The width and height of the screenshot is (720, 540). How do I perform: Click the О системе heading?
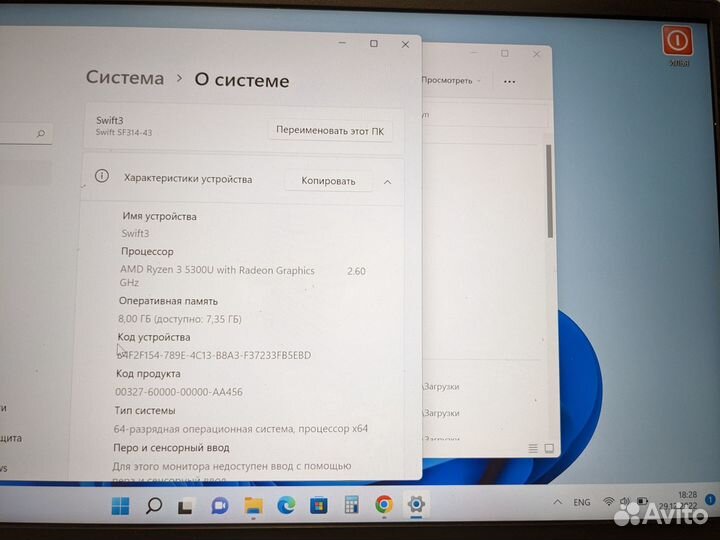click(242, 80)
